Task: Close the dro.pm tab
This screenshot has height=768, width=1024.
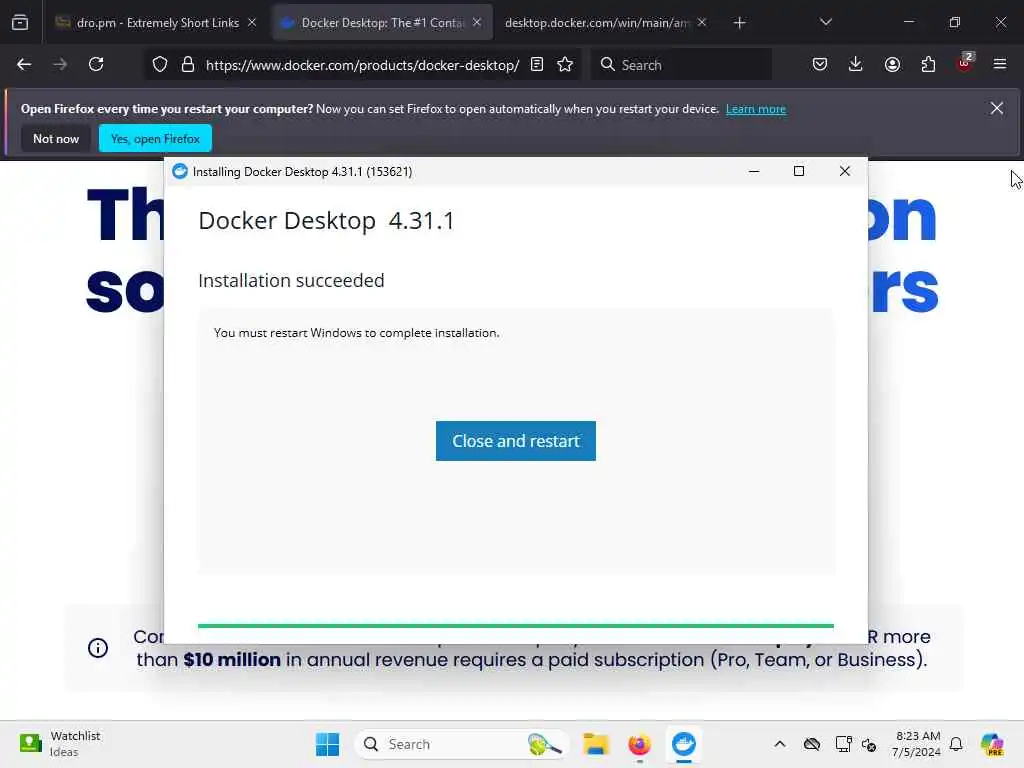Action: (252, 23)
